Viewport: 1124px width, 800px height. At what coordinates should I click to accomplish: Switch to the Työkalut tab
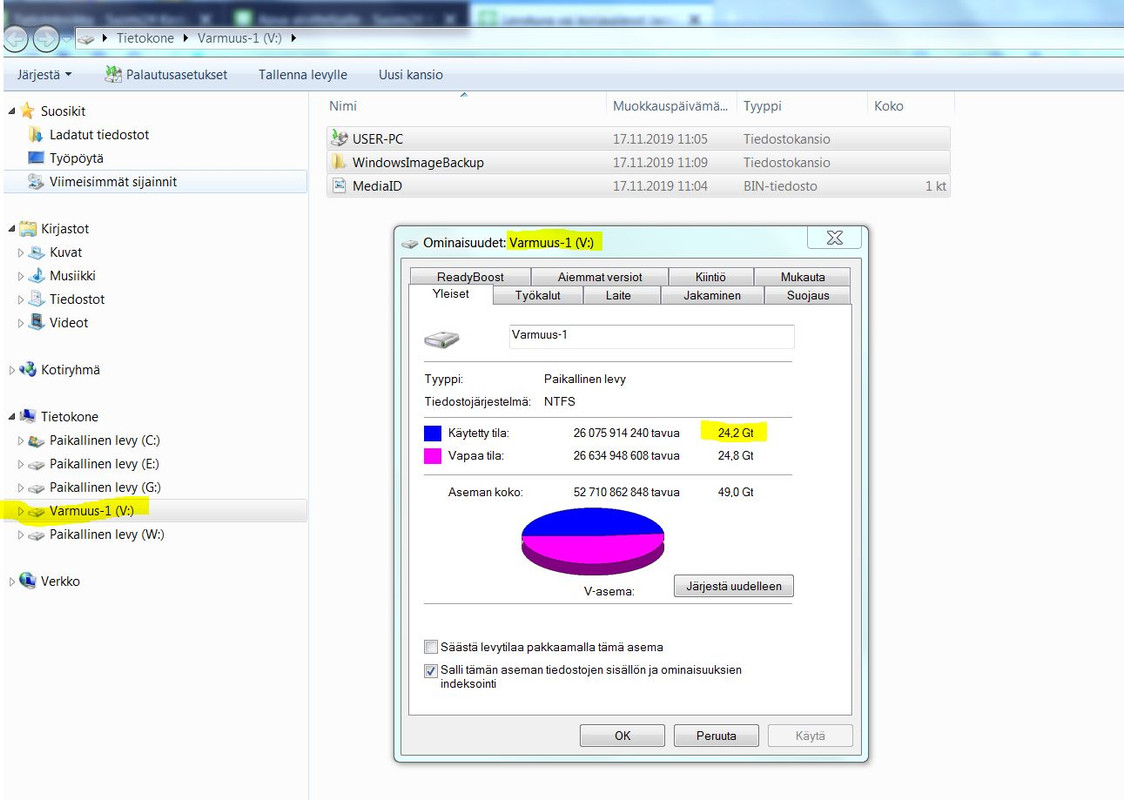538,295
